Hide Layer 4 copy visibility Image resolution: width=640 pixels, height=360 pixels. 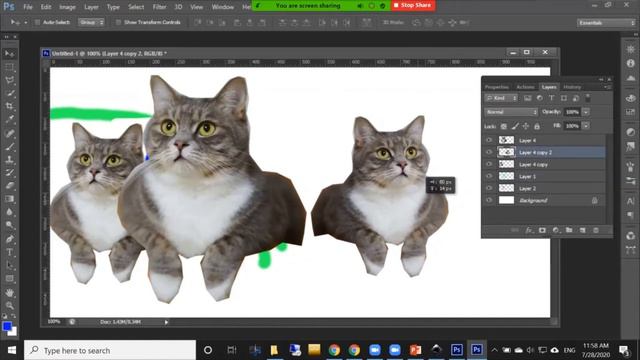(489, 164)
